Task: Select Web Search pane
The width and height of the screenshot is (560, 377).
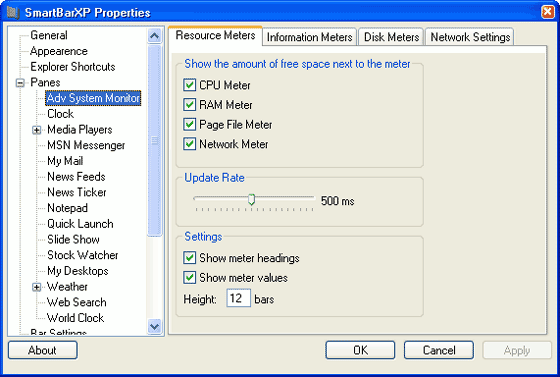Action: 77,302
